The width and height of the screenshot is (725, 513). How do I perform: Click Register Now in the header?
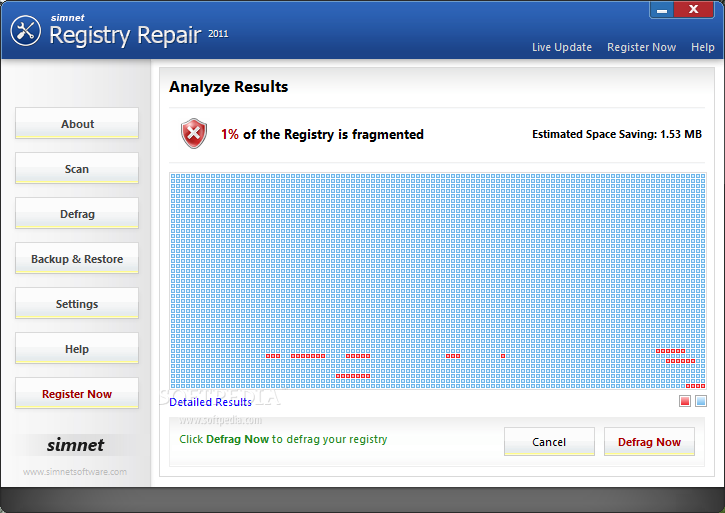click(x=641, y=47)
